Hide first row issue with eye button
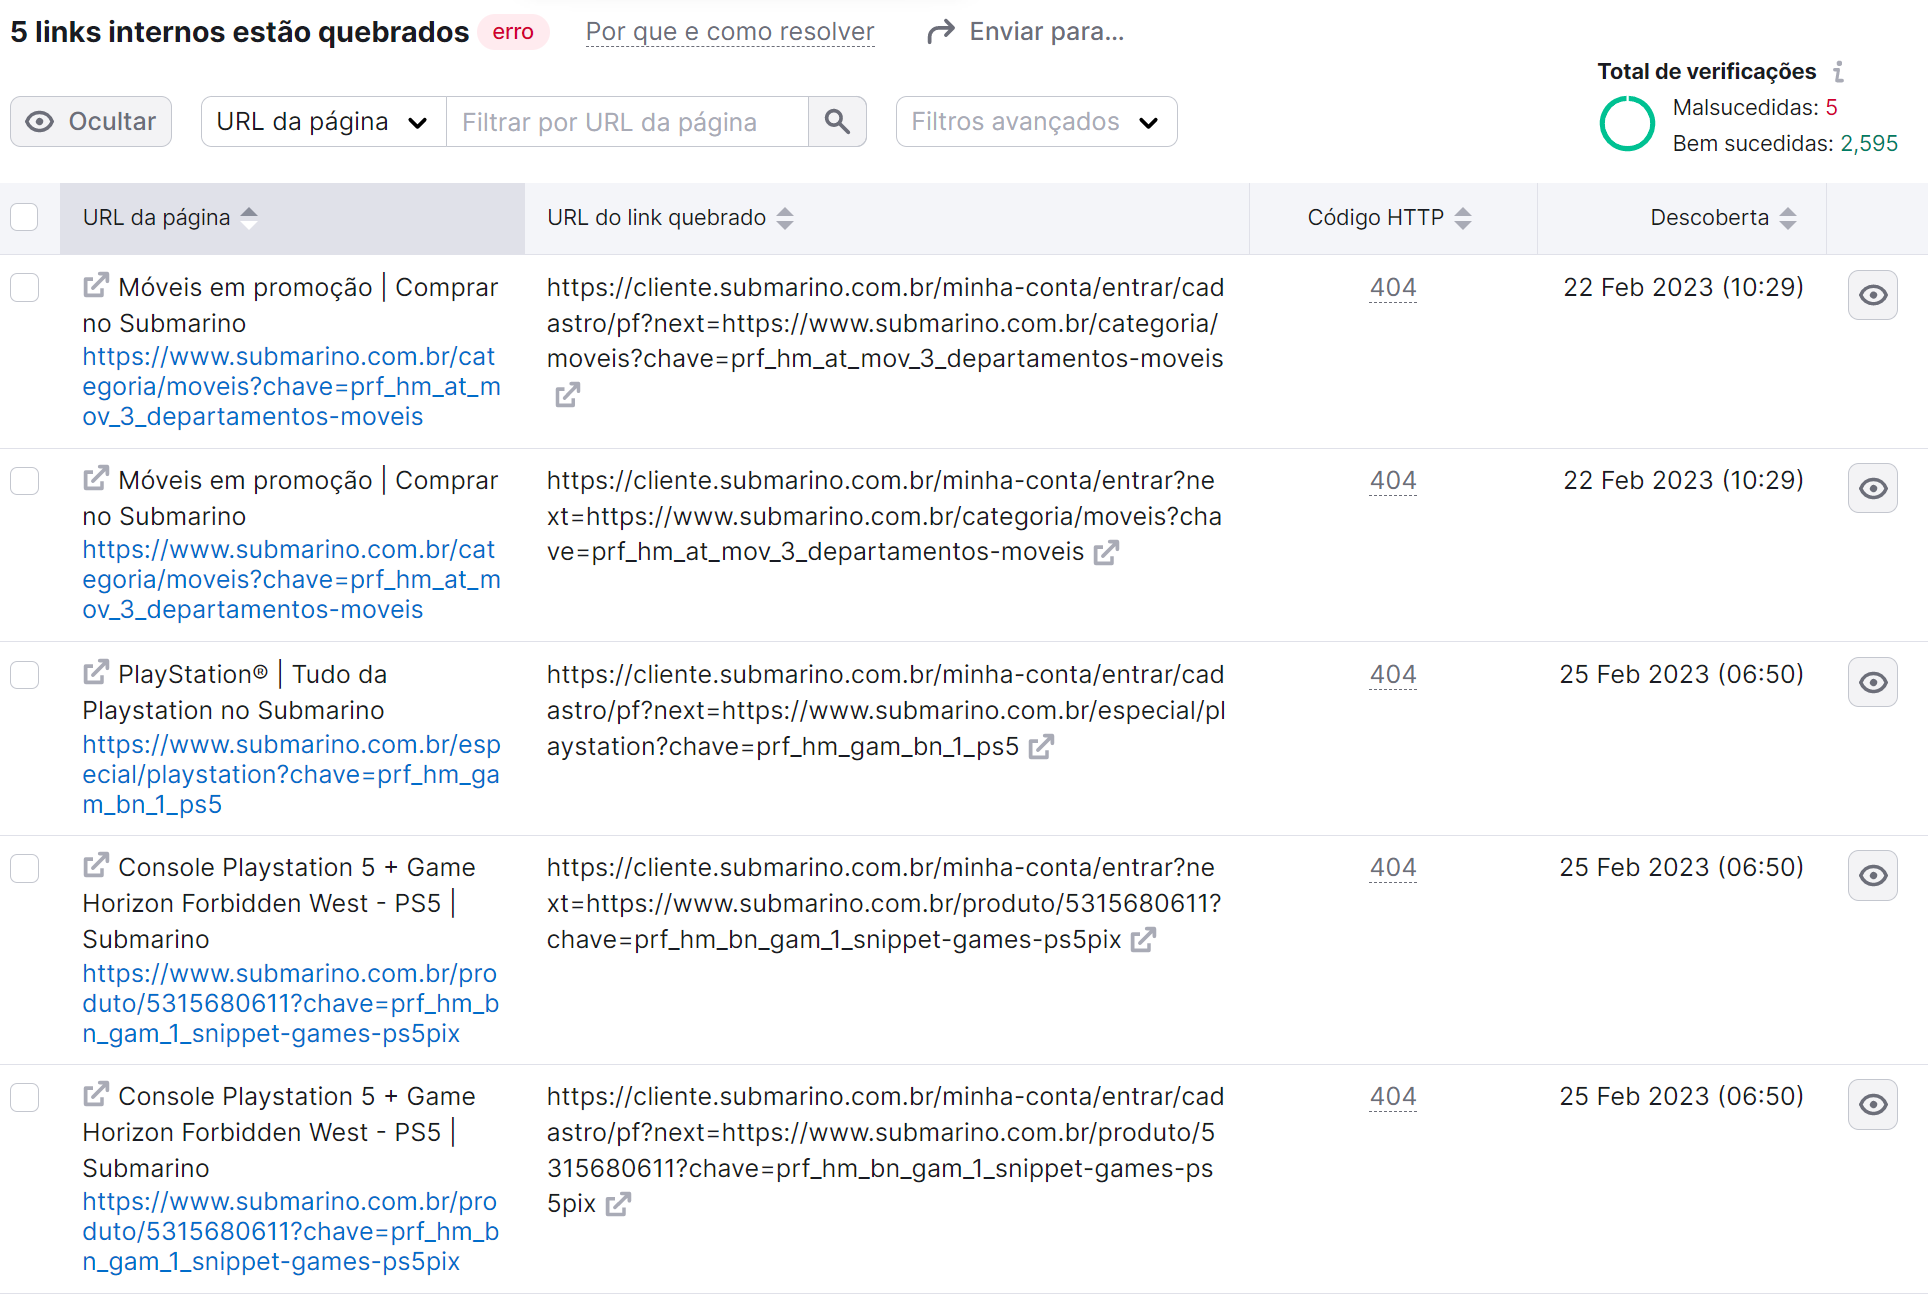Viewport: 1928px width, 1294px height. [x=1872, y=295]
